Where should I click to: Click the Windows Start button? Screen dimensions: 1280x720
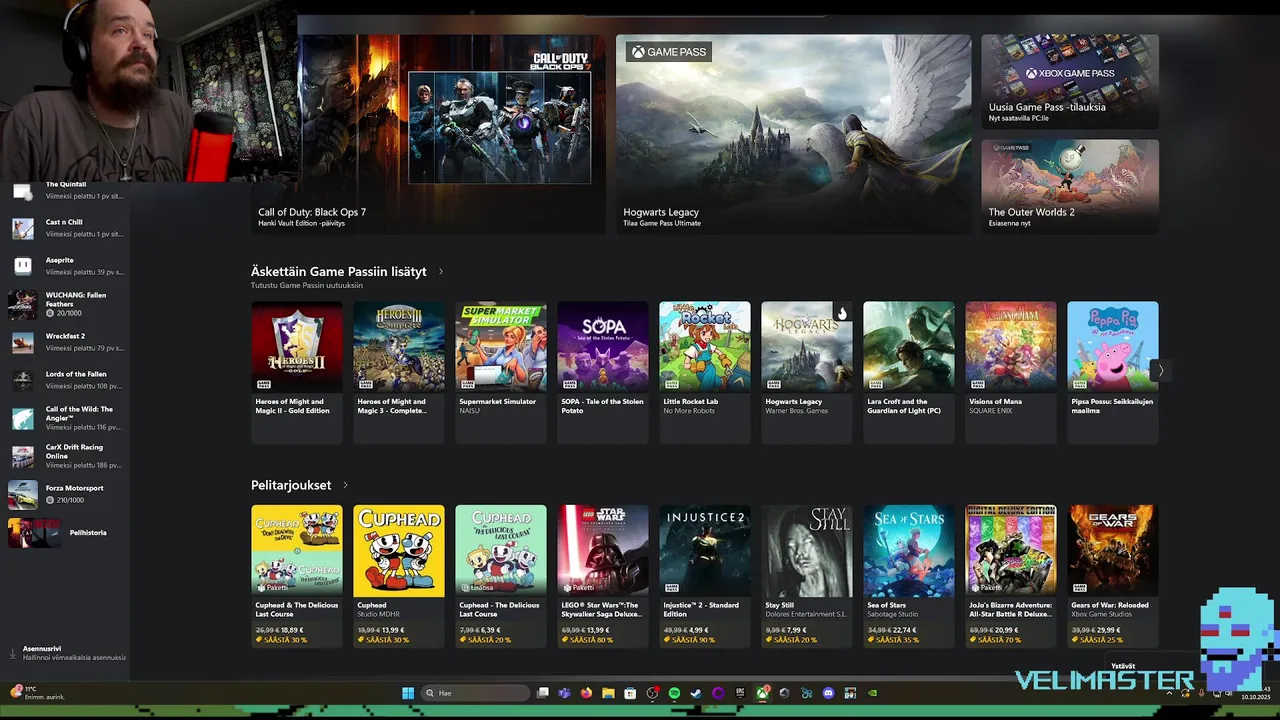[x=408, y=693]
